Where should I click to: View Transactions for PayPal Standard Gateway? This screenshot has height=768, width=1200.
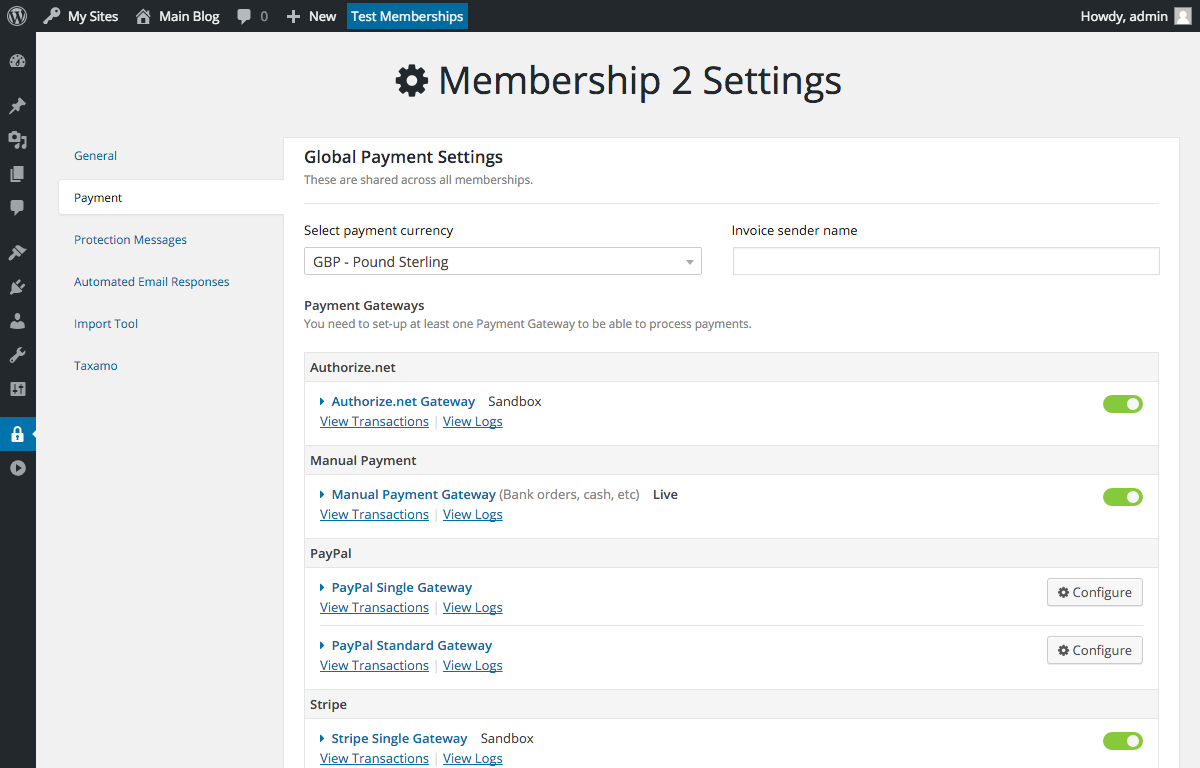(x=374, y=666)
